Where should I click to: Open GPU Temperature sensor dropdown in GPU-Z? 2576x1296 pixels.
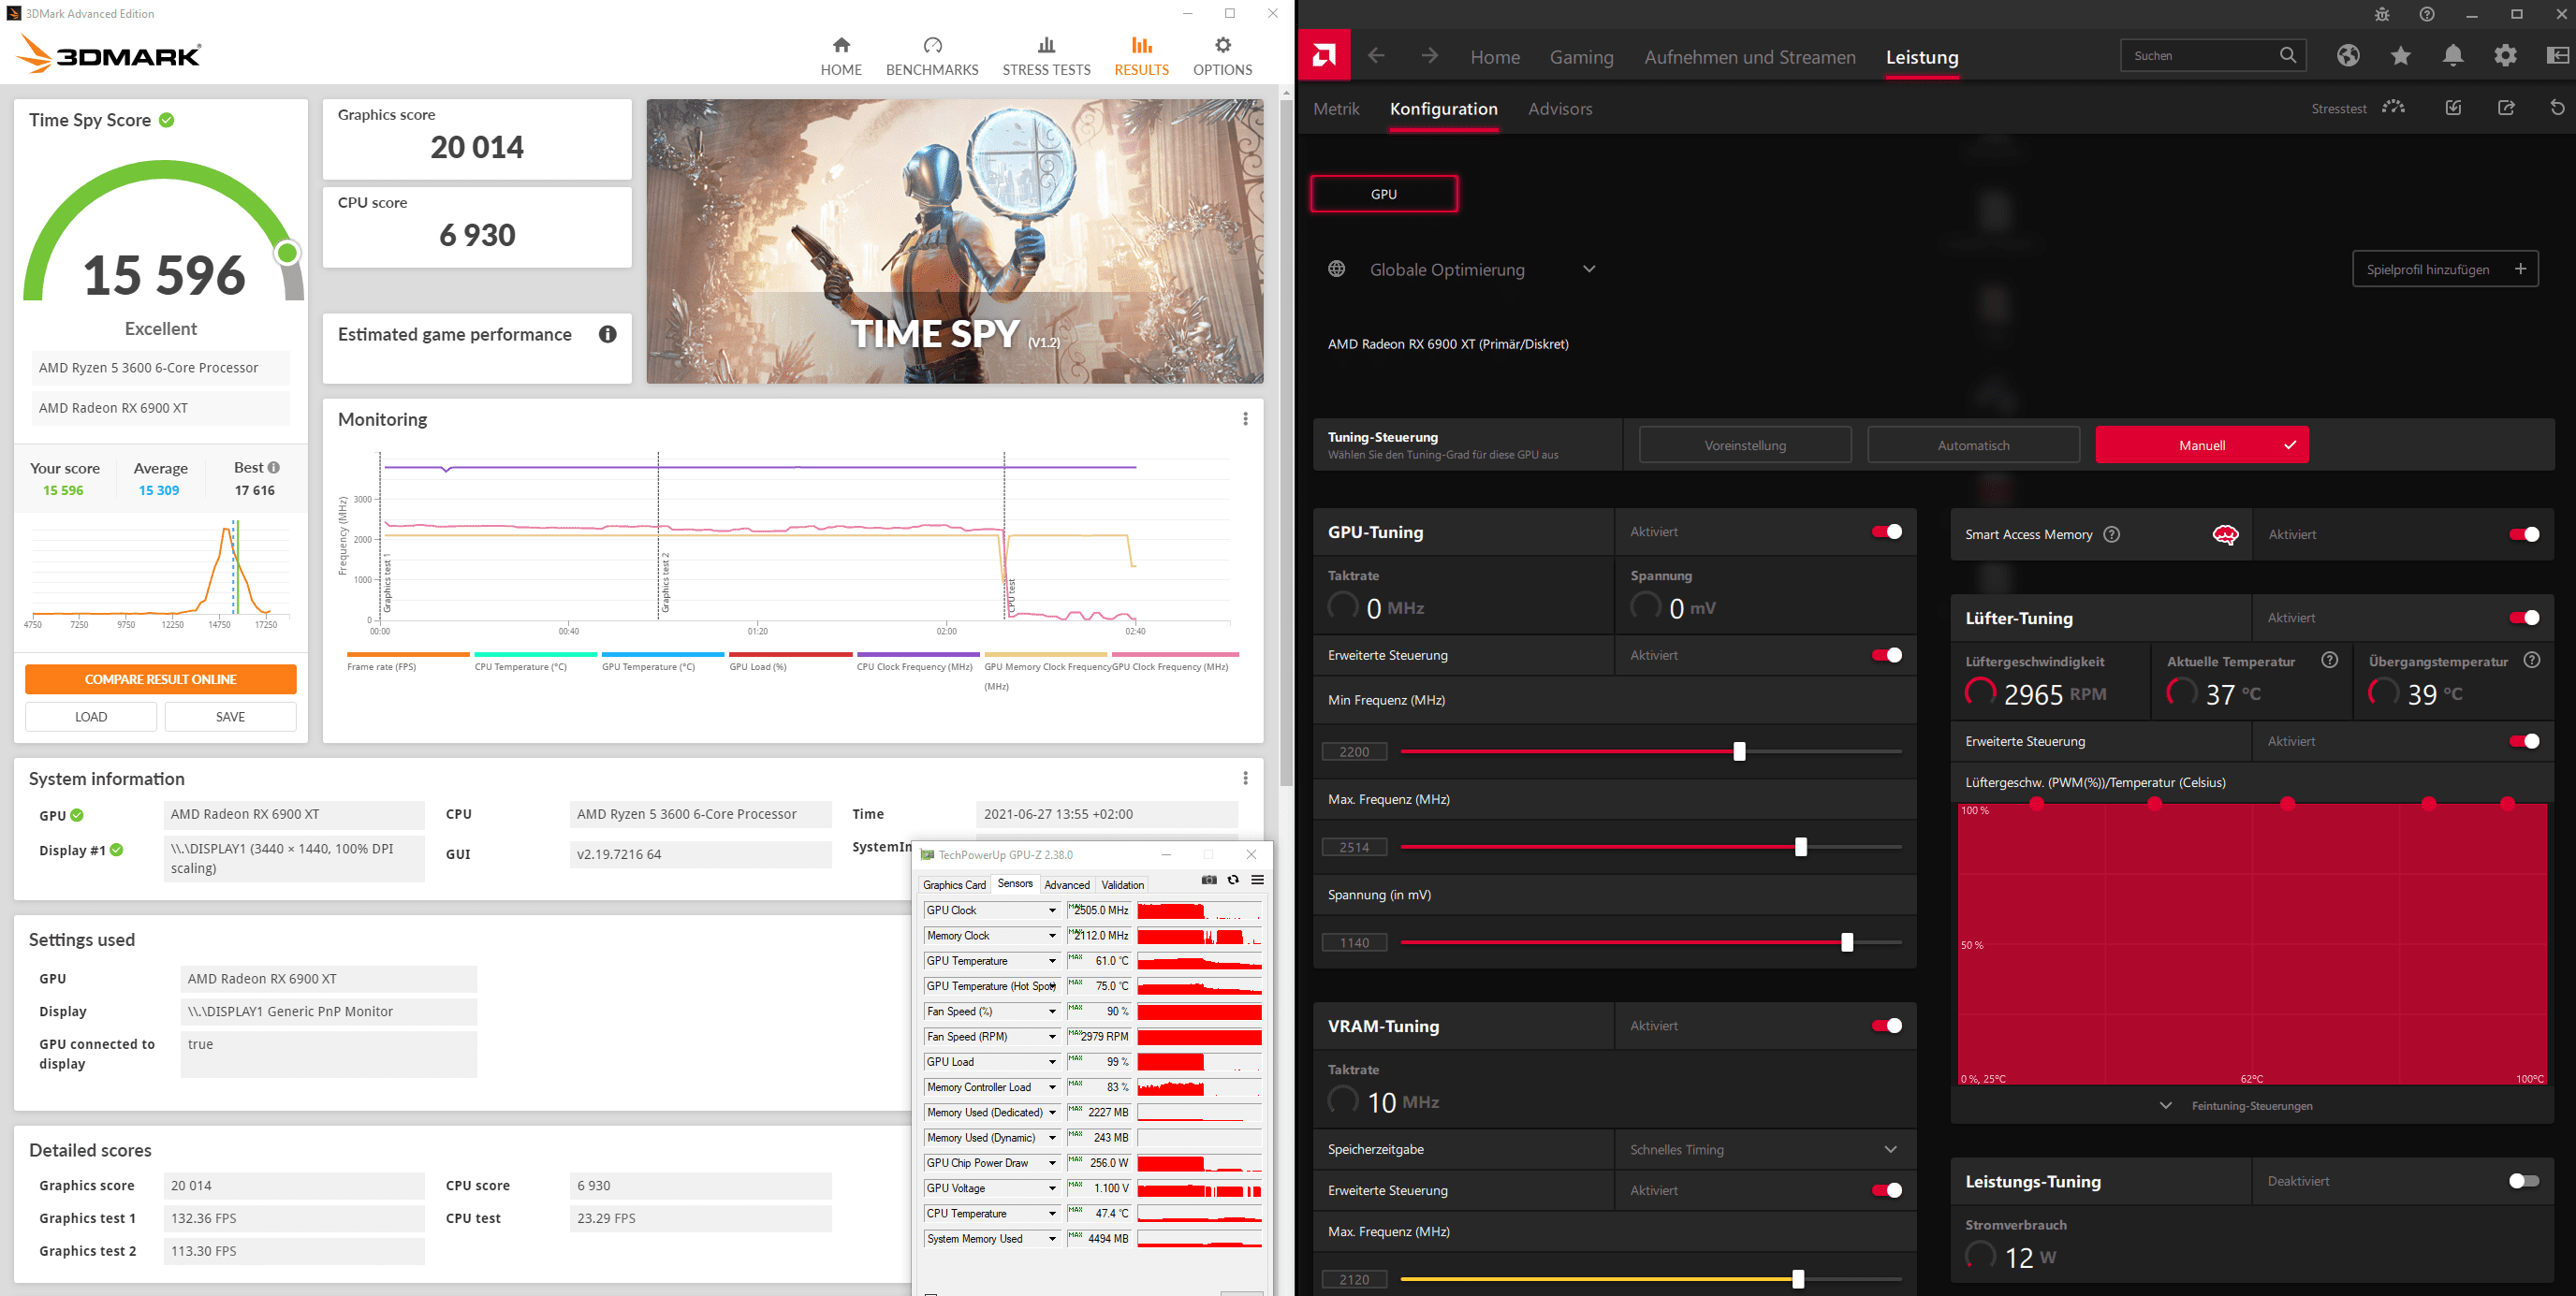1052,961
